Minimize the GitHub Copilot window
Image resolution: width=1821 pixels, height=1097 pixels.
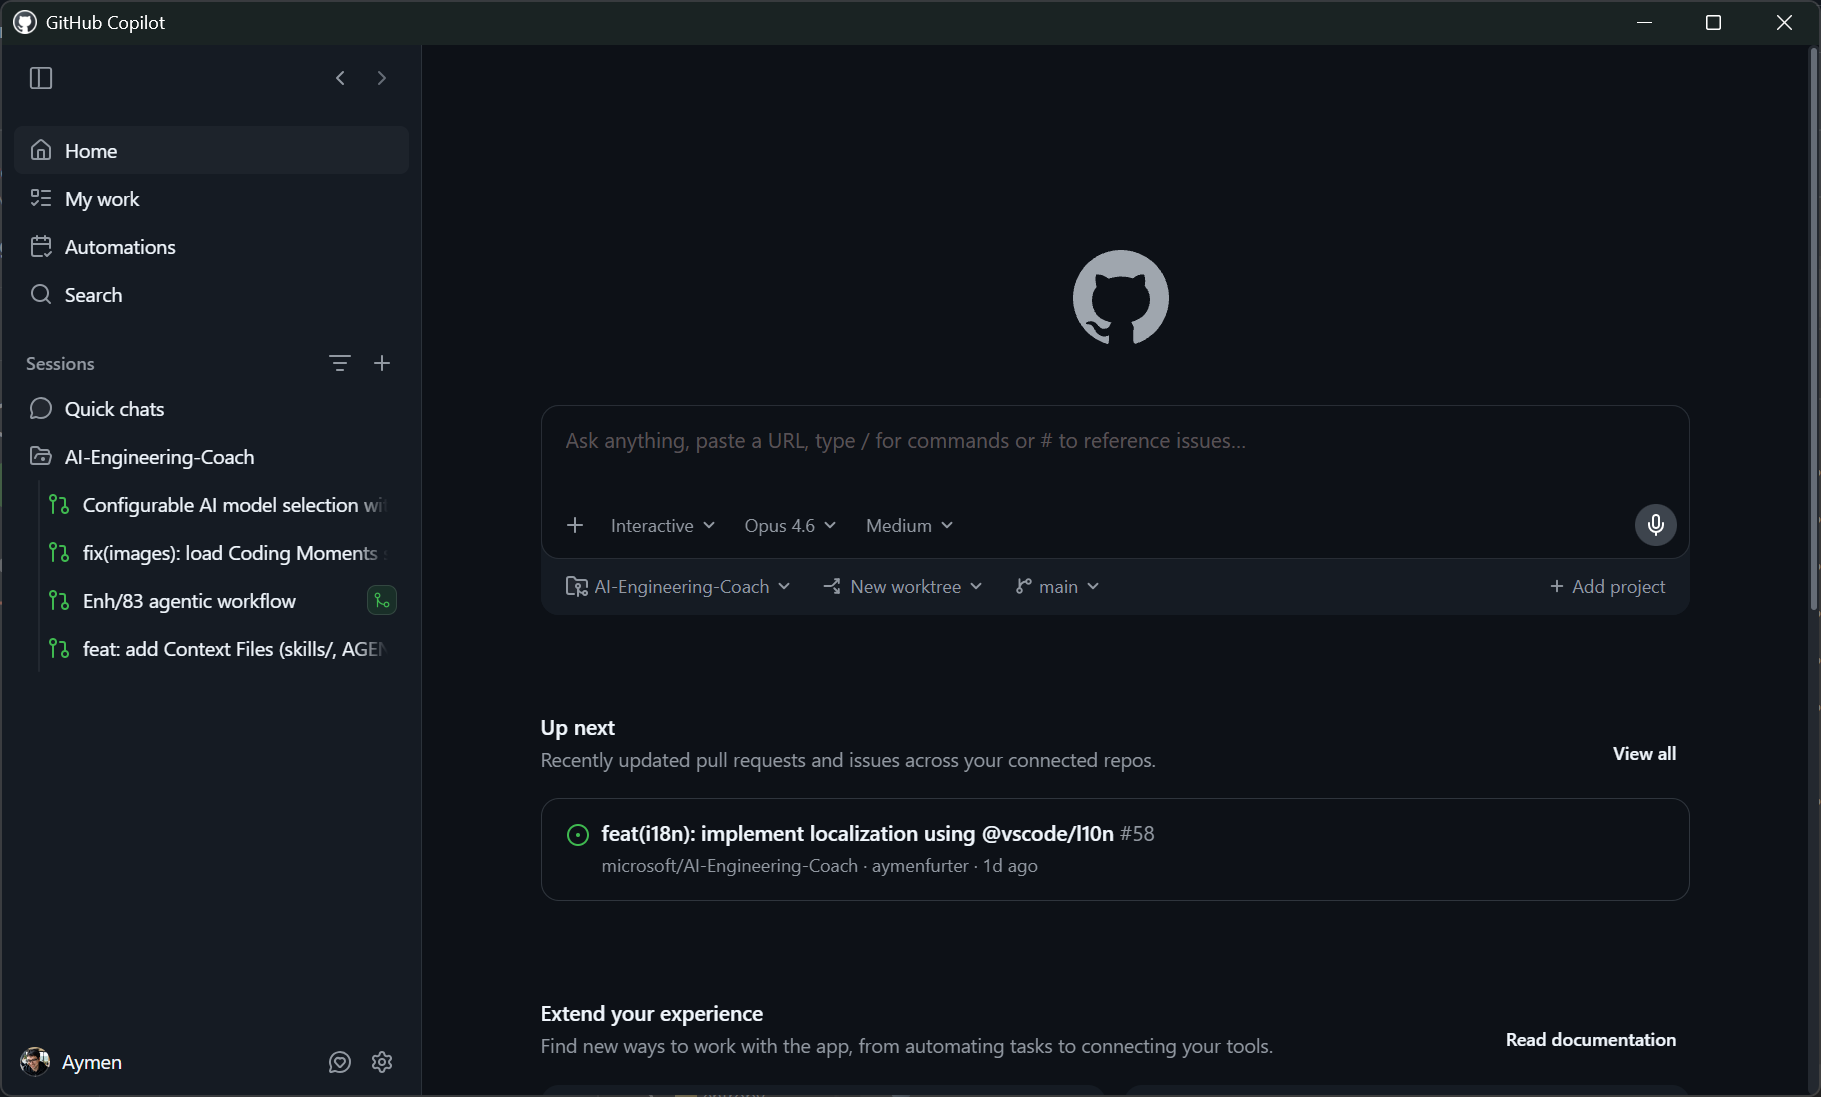pos(1644,22)
